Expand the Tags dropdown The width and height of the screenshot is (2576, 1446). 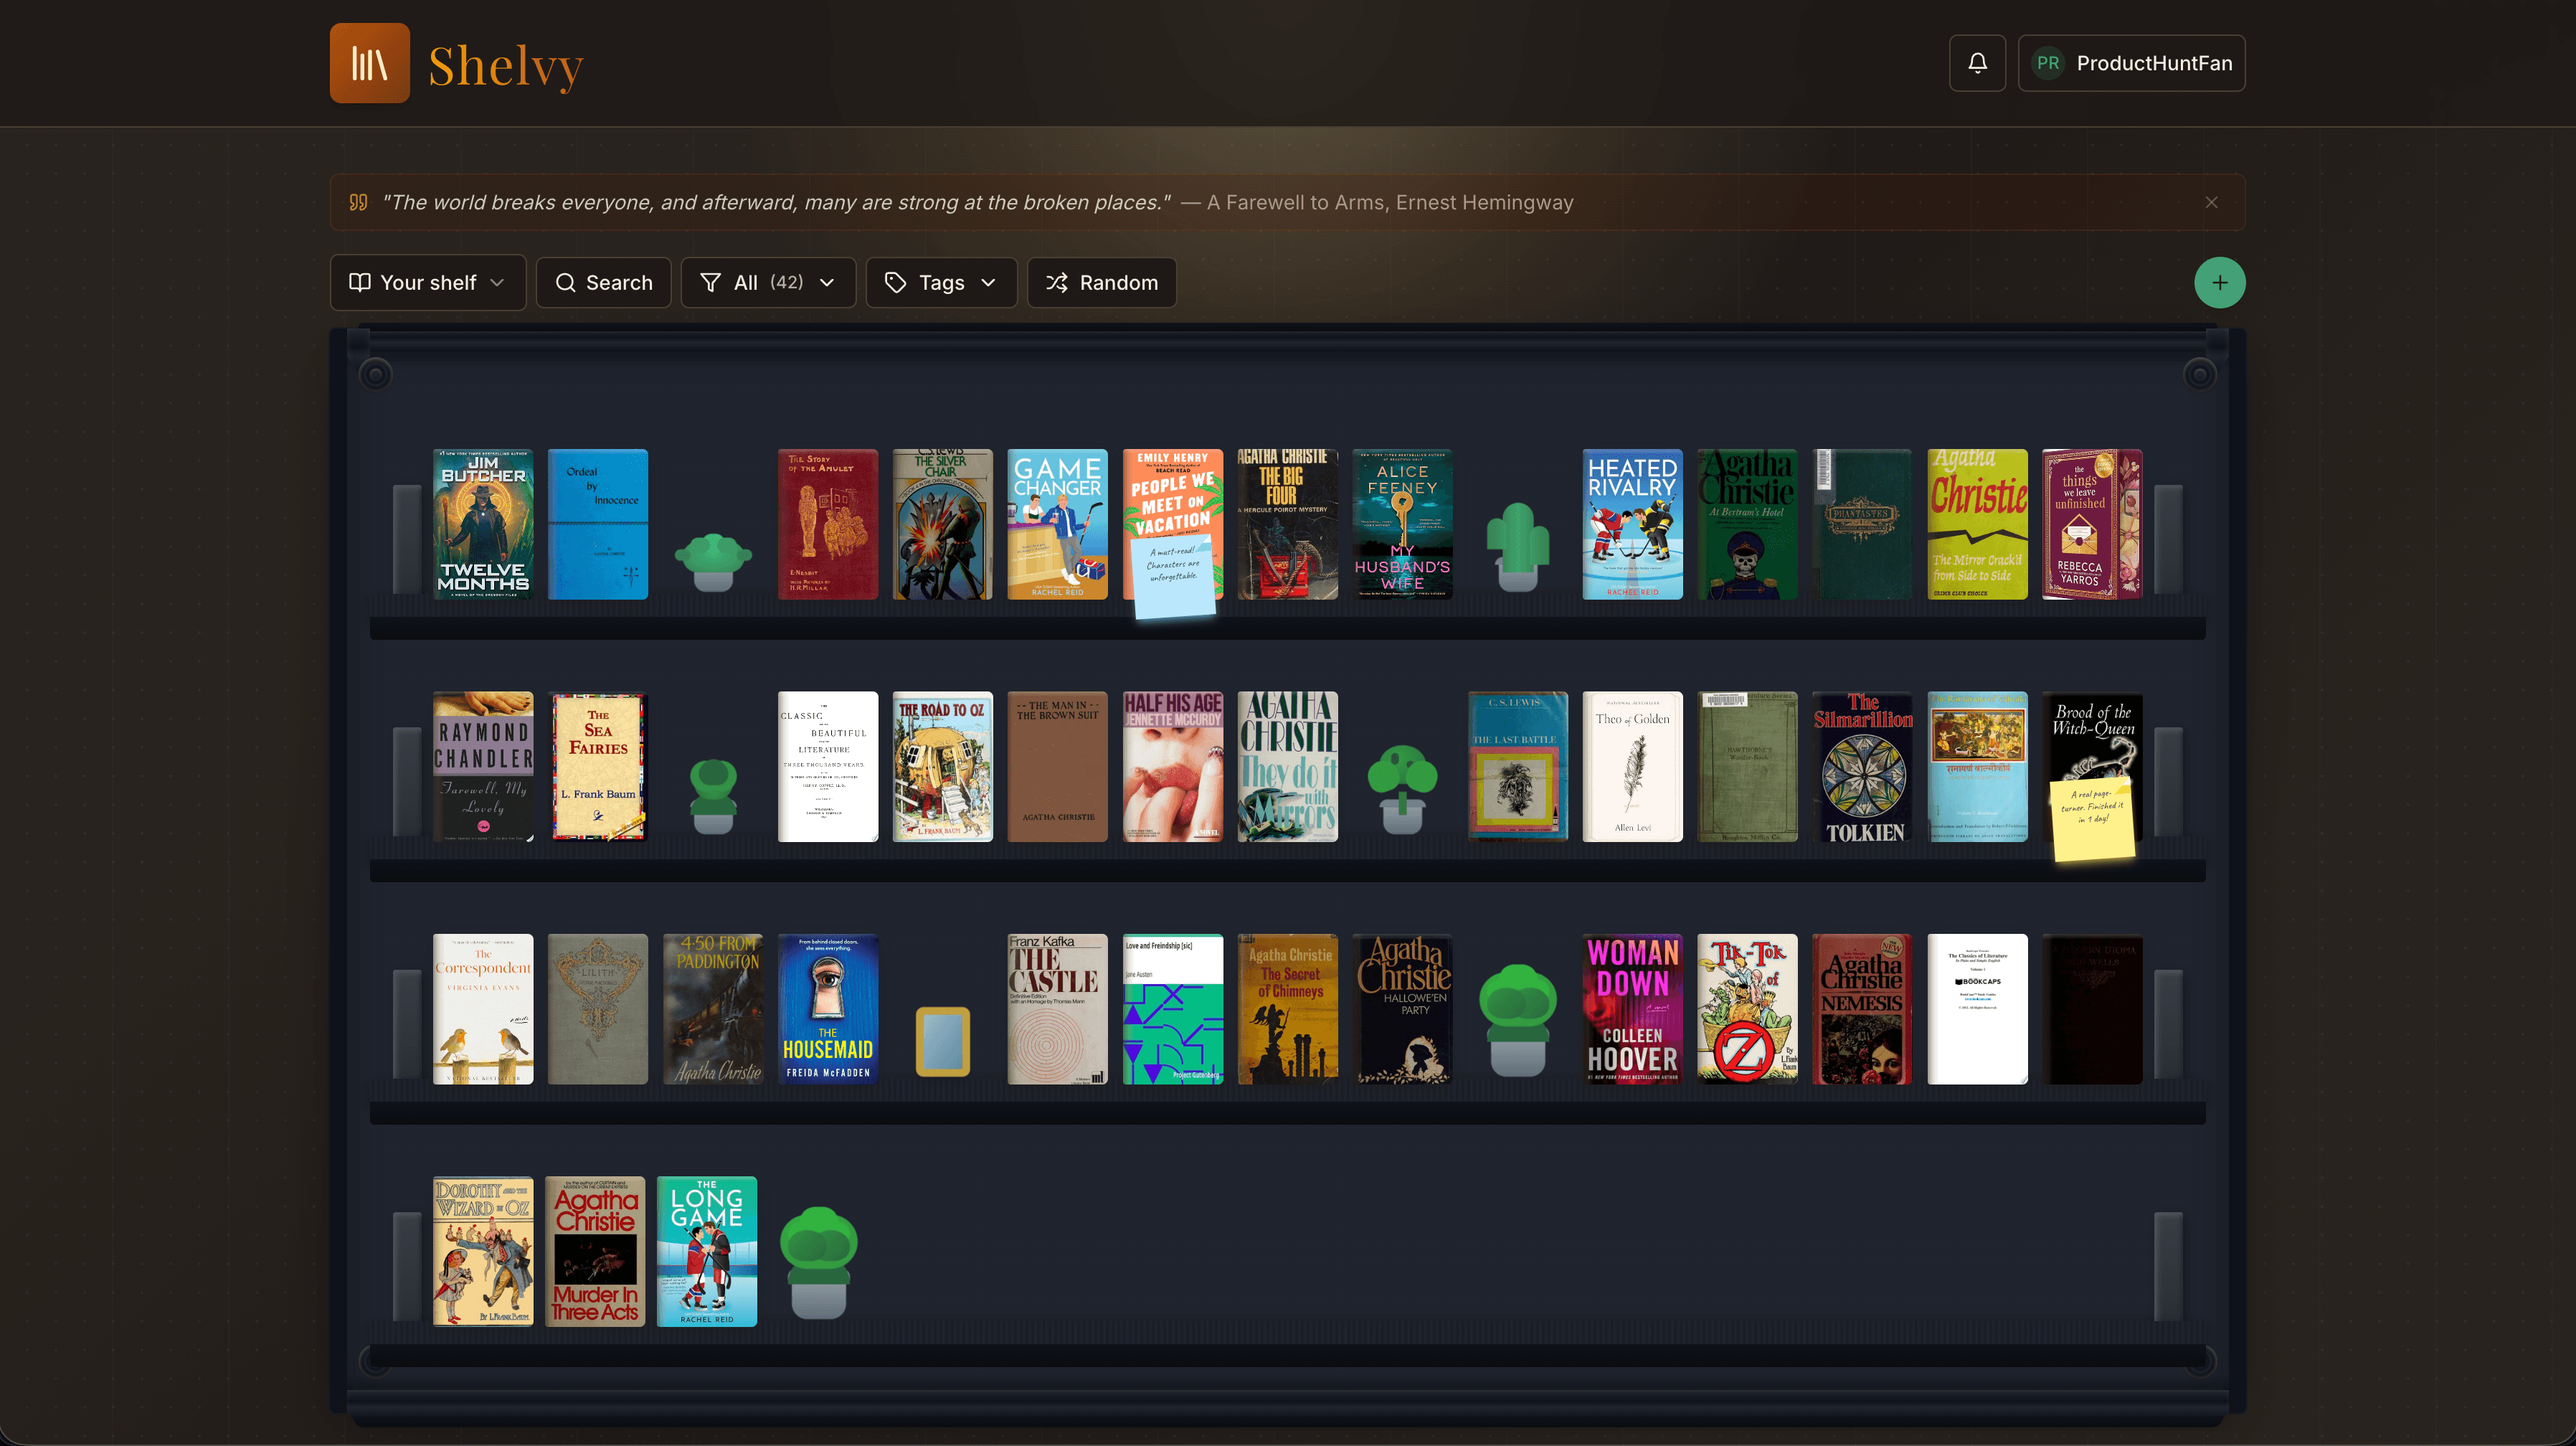941,282
